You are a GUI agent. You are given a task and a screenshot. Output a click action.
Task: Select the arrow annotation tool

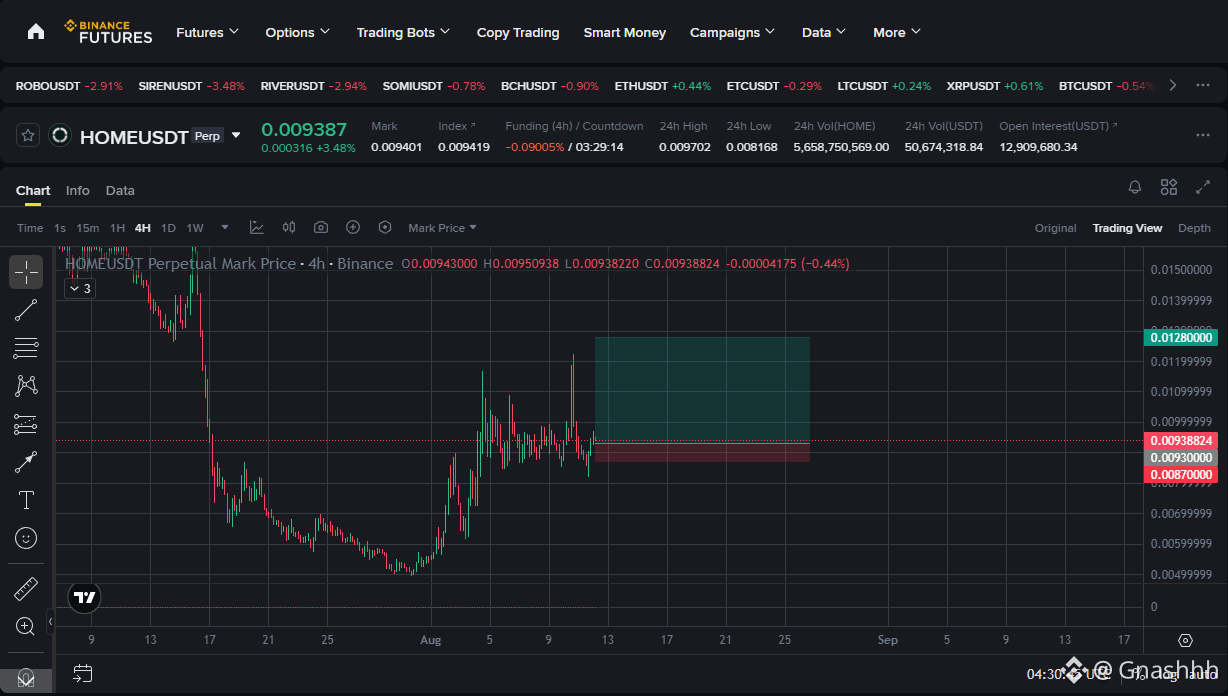coord(26,462)
